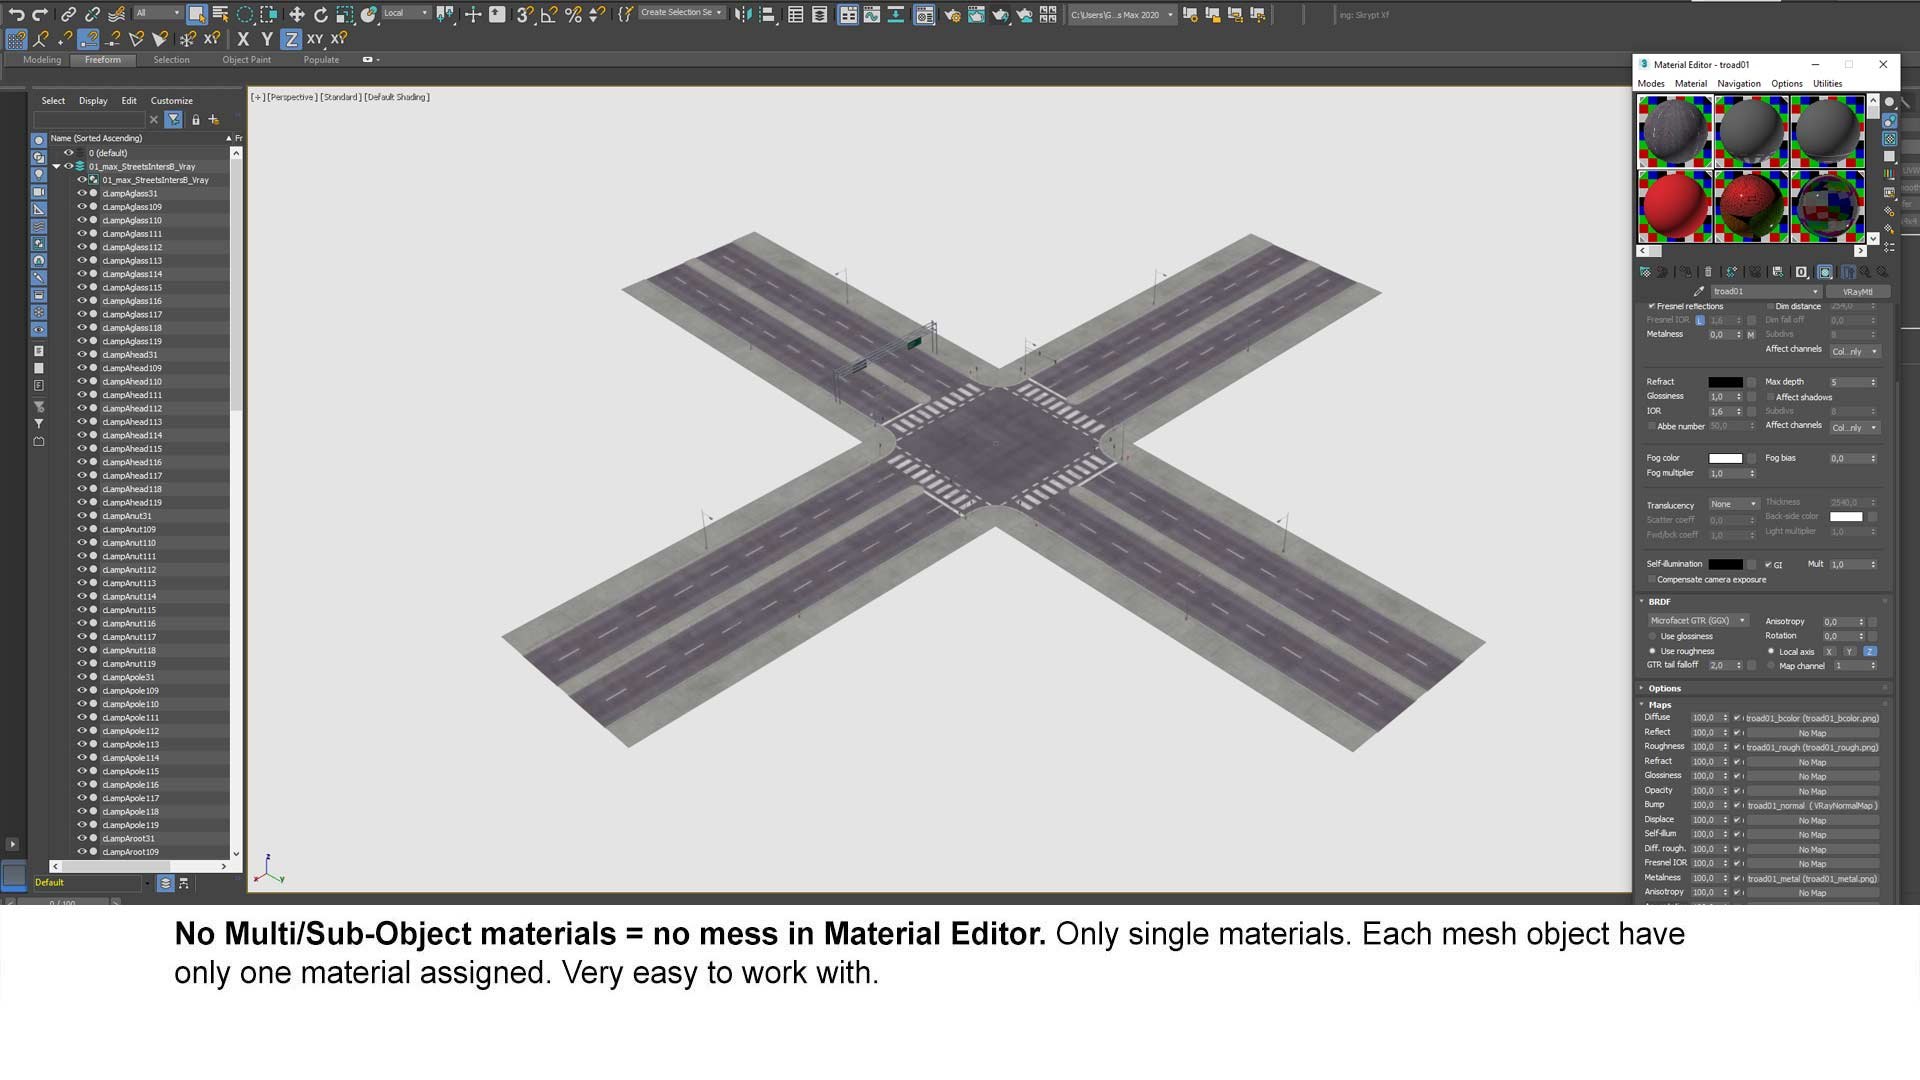The image size is (1920, 1080).
Task: Click the Sample Type sphere icon
Action: (1889, 102)
